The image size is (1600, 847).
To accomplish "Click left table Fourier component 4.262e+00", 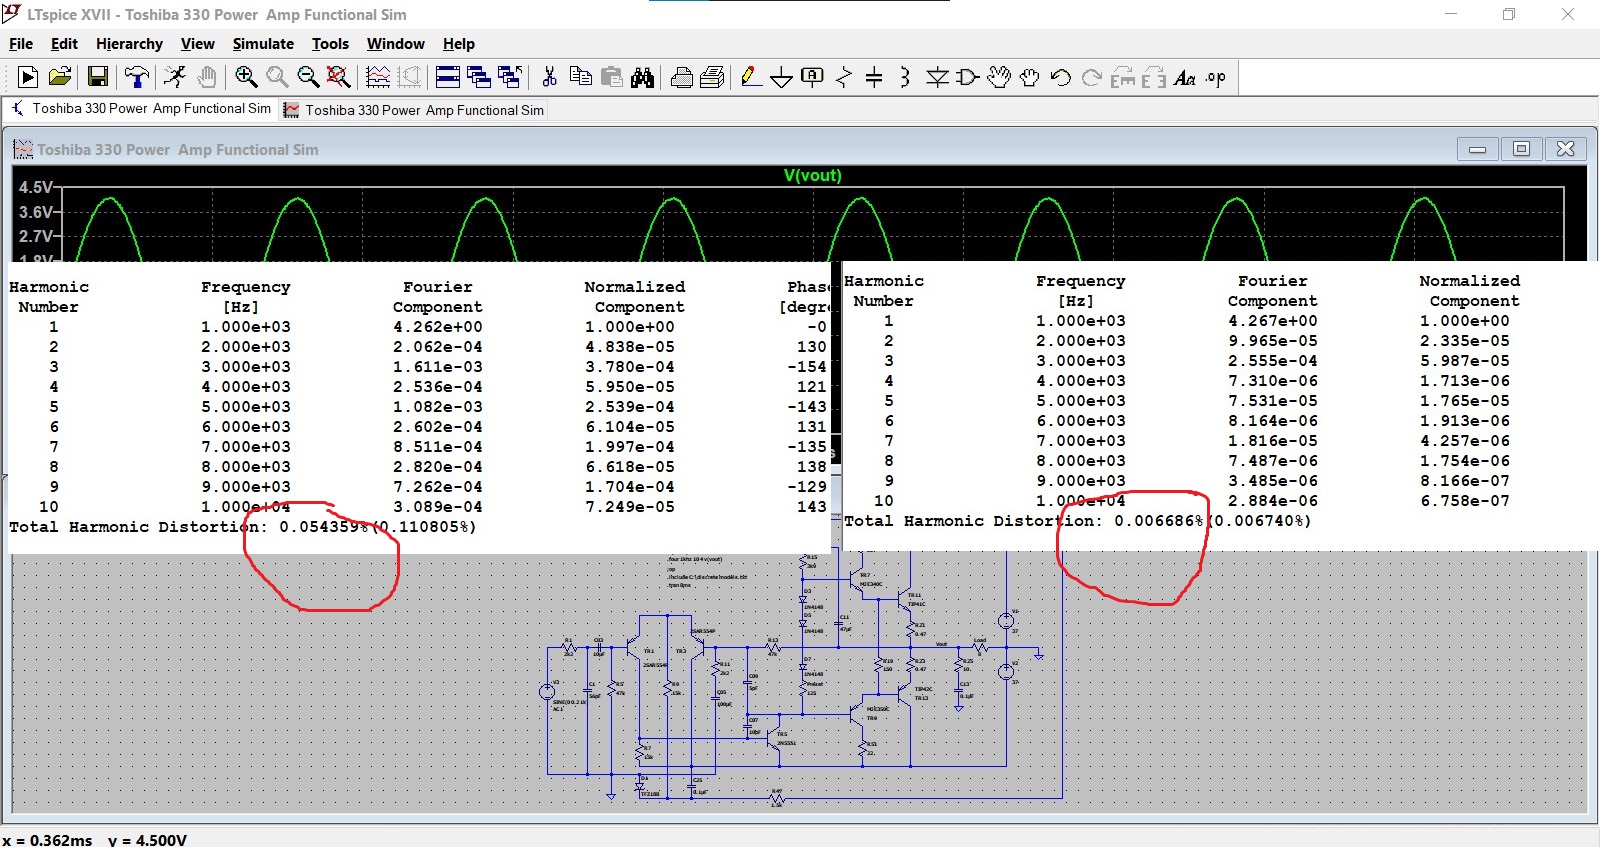I will tap(438, 327).
